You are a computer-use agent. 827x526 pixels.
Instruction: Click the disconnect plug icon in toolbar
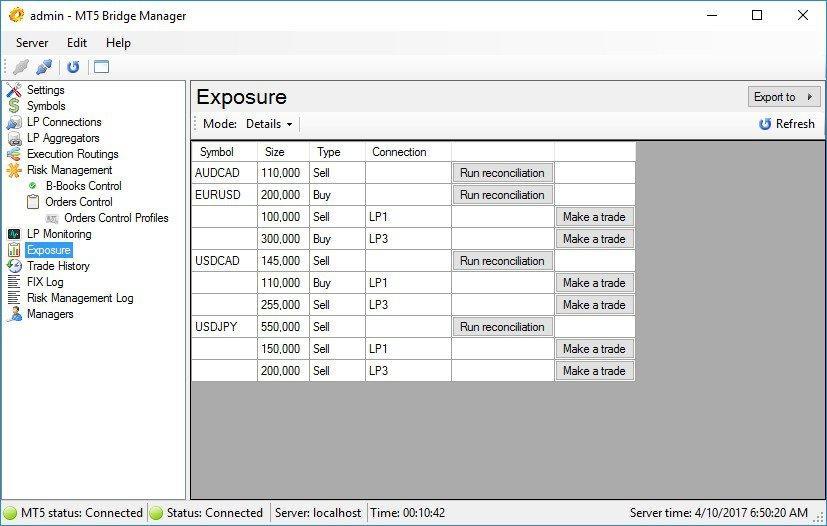pos(21,67)
